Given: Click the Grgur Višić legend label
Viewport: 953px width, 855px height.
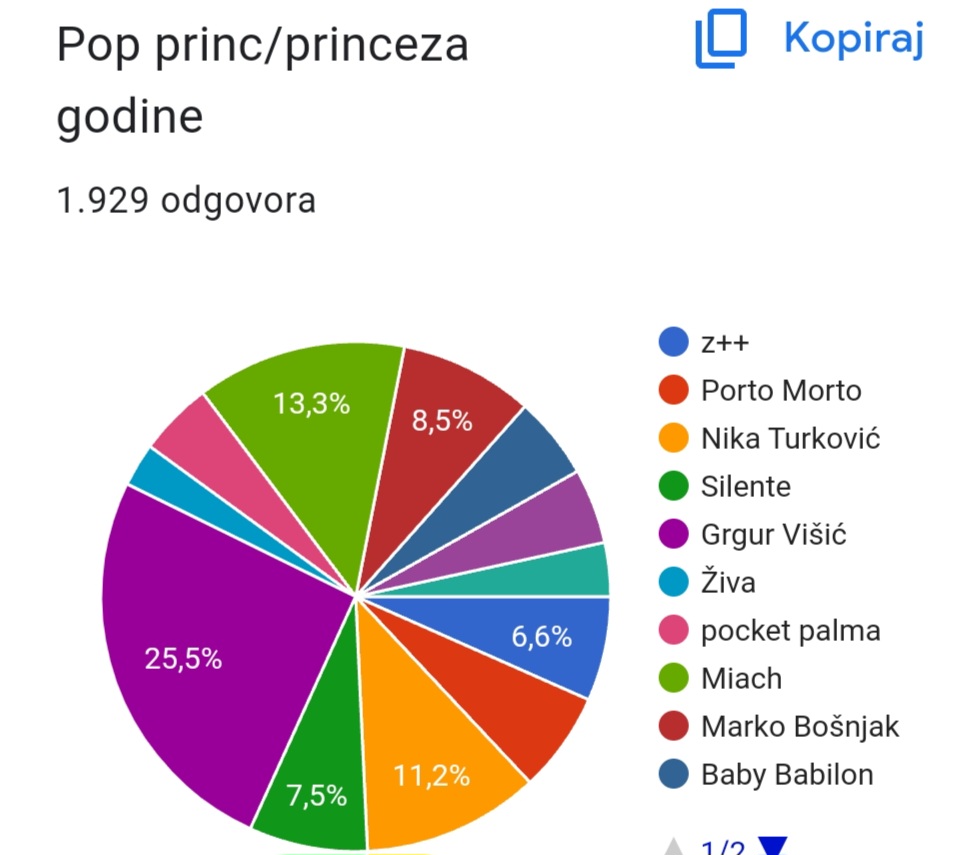Looking at the screenshot, I should click(x=773, y=534).
